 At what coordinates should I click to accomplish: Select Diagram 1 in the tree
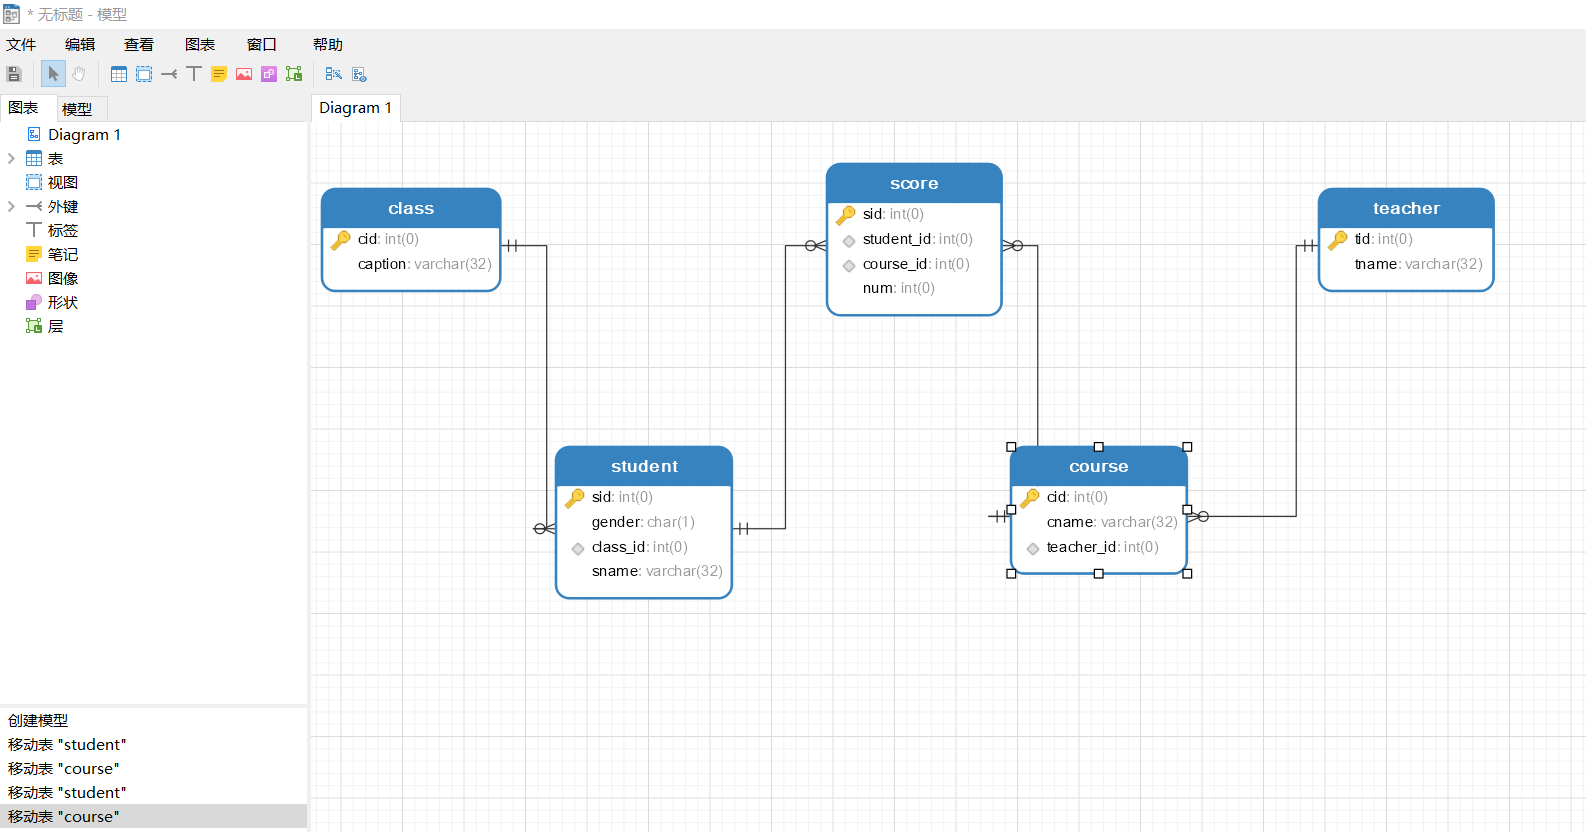point(84,135)
